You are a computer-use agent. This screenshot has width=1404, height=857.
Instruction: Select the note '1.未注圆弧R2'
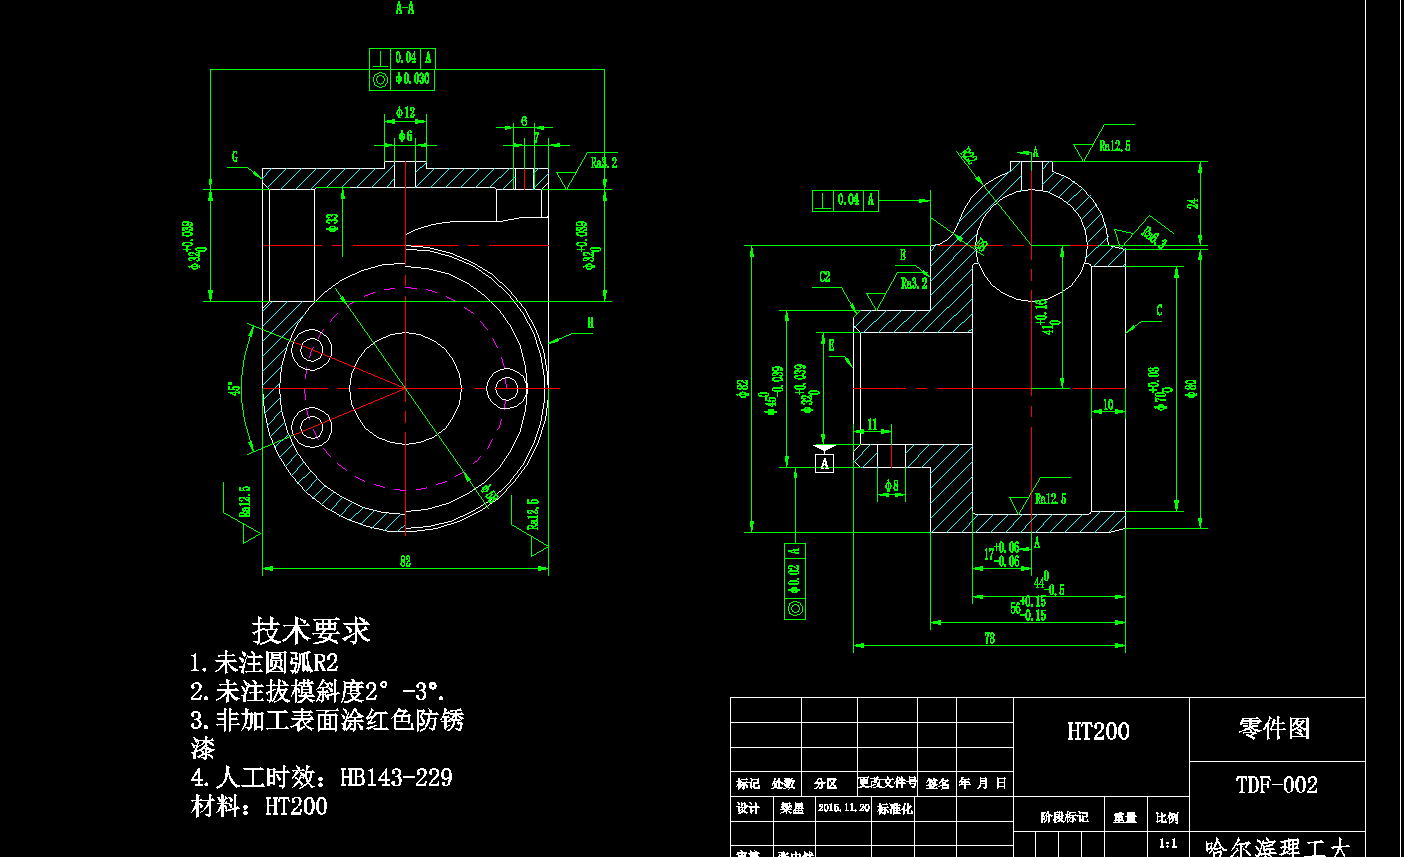(265, 662)
